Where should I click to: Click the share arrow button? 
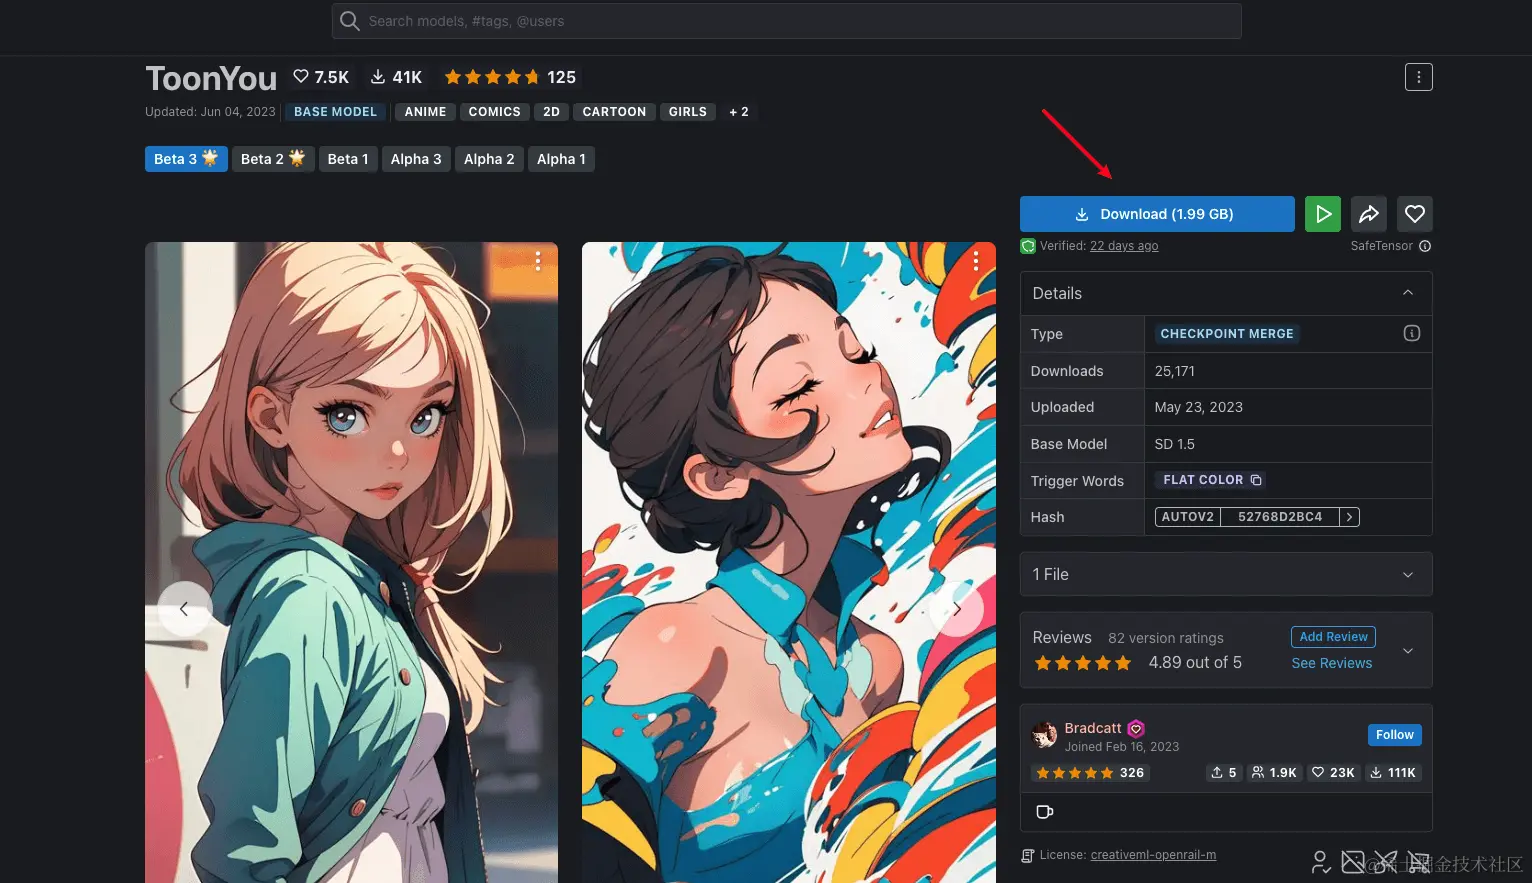[x=1369, y=214]
